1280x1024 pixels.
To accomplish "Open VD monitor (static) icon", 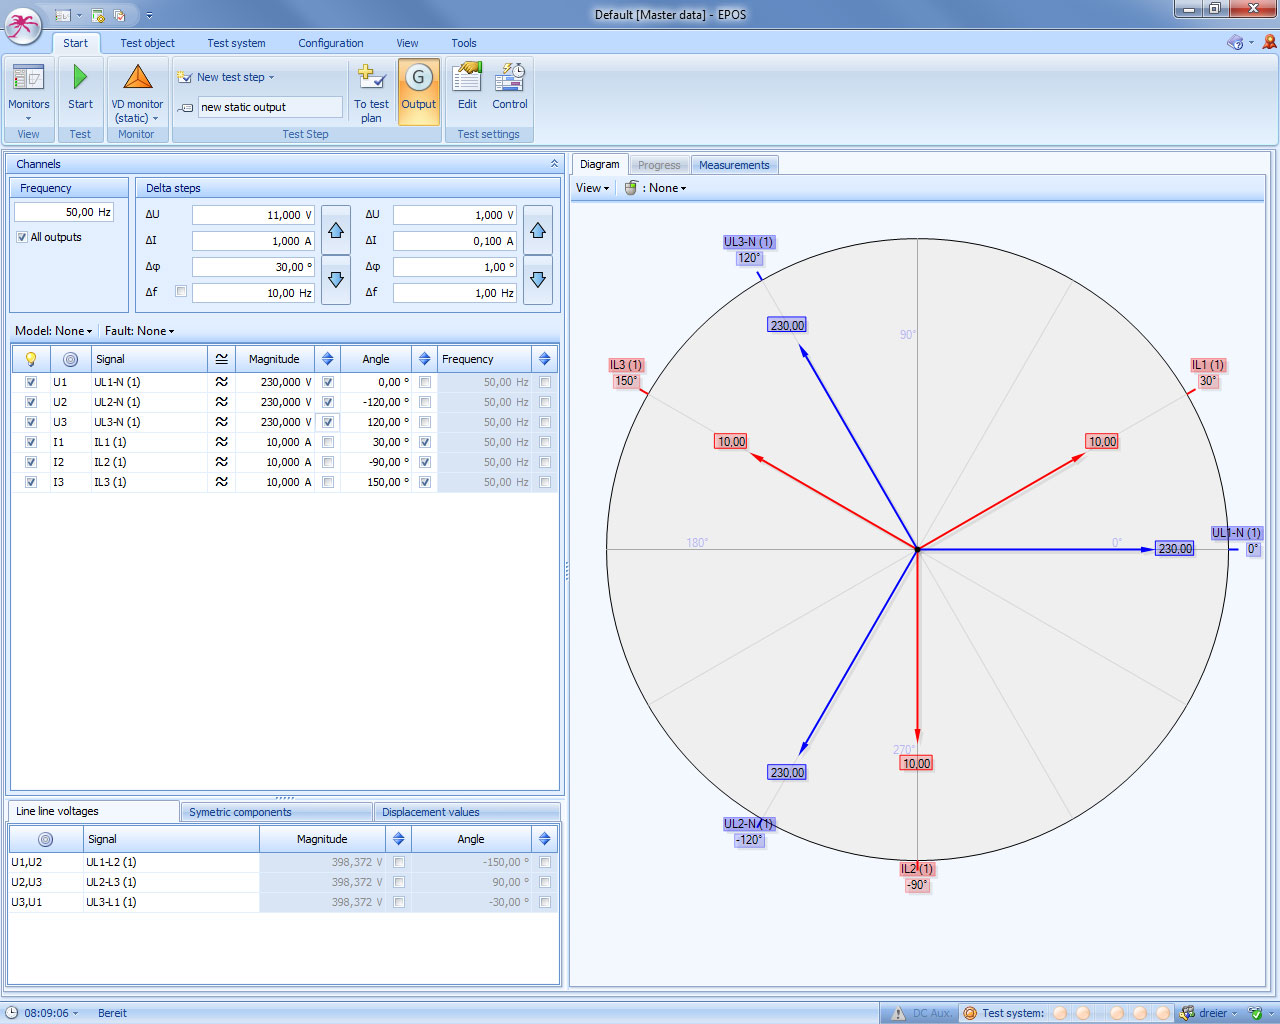I will [x=137, y=78].
